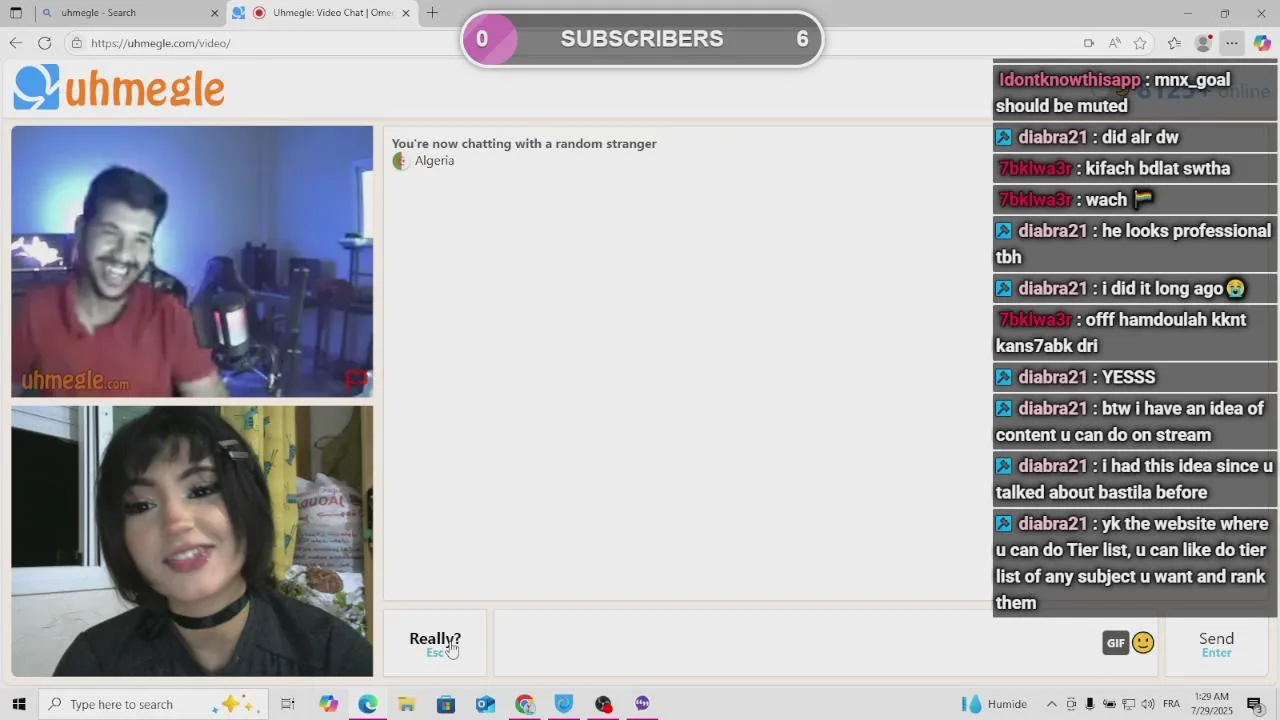
Task: Click the Really? skip button
Action: click(x=435, y=644)
